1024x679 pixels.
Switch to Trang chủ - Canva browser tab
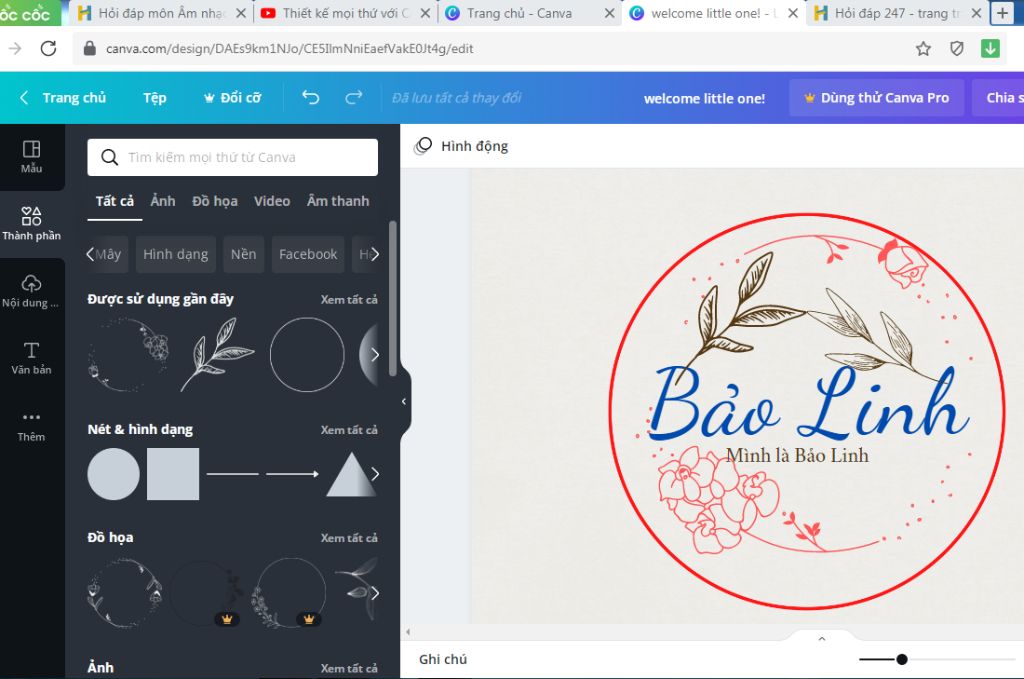(529, 13)
